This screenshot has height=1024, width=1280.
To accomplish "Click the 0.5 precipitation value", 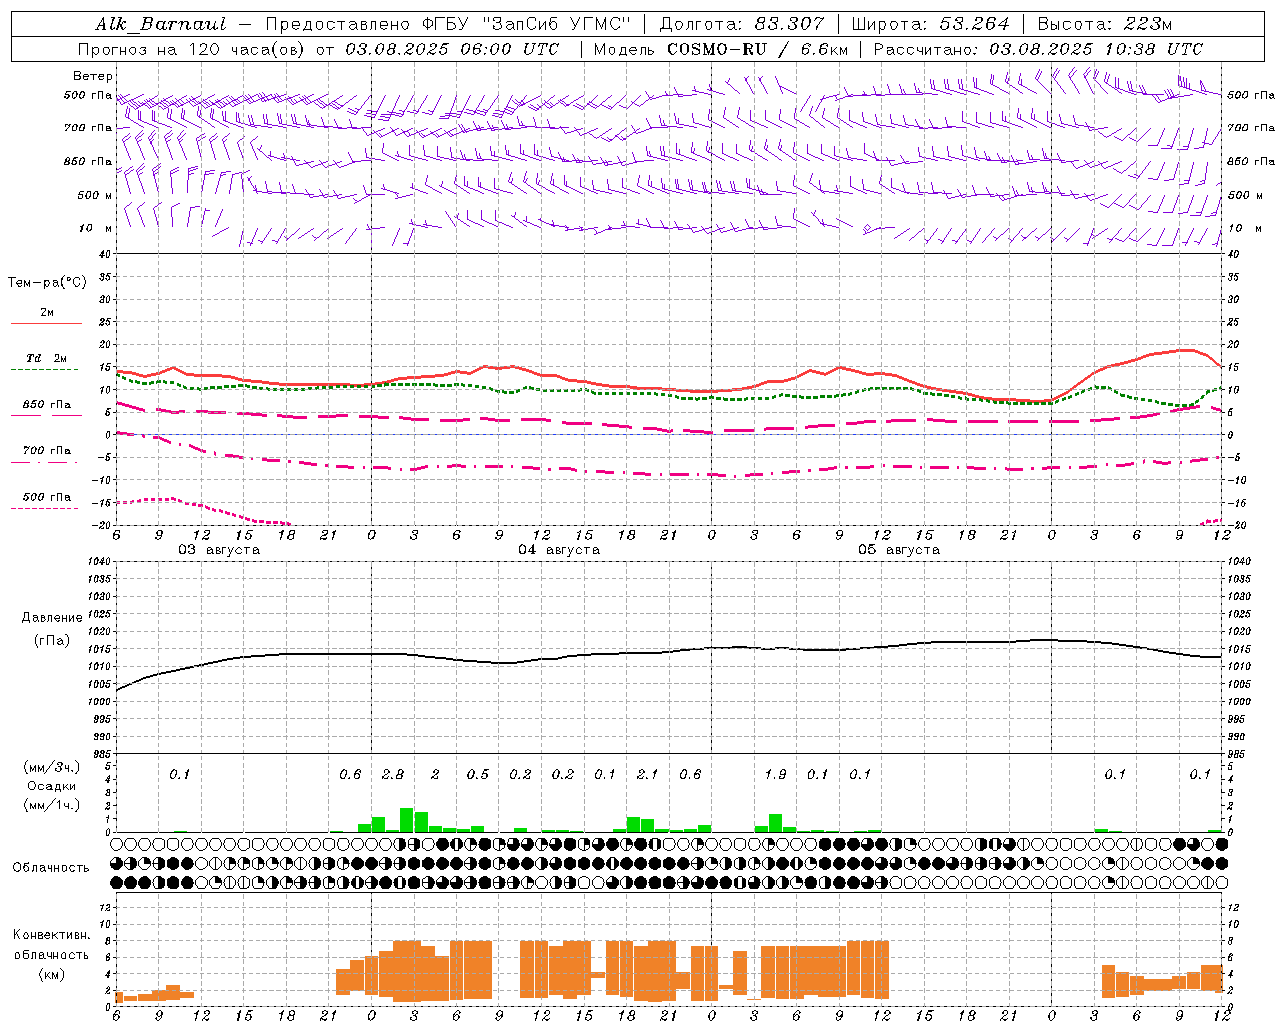I will click(x=478, y=774).
